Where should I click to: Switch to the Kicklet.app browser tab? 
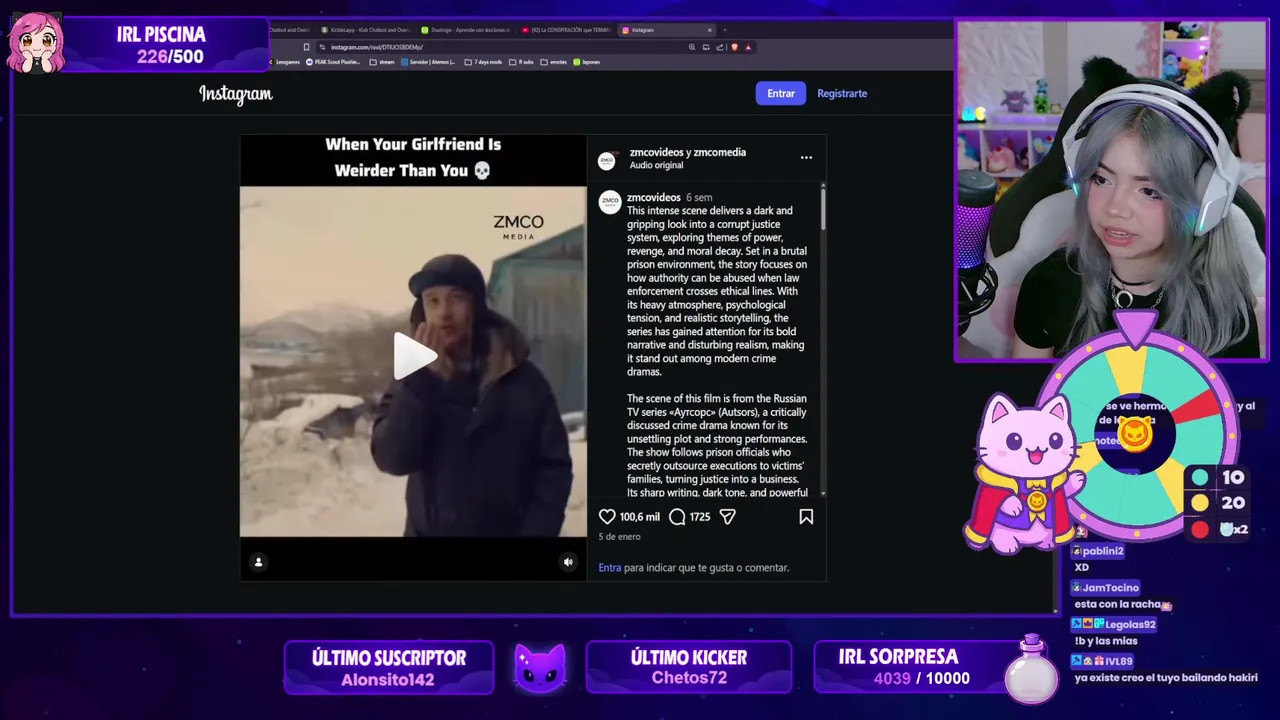(366, 30)
